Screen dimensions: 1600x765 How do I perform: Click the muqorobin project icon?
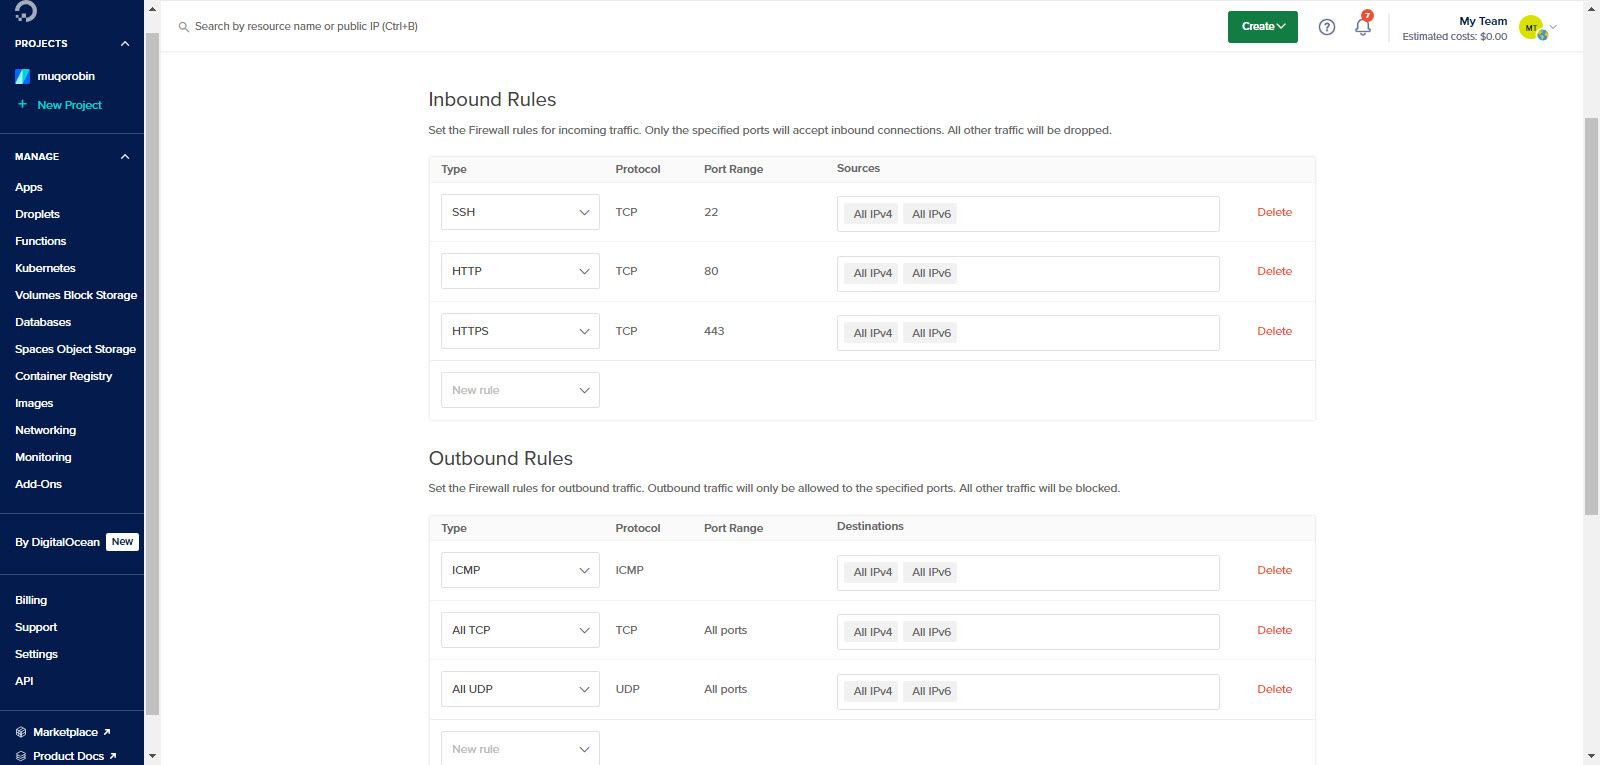coord(22,76)
